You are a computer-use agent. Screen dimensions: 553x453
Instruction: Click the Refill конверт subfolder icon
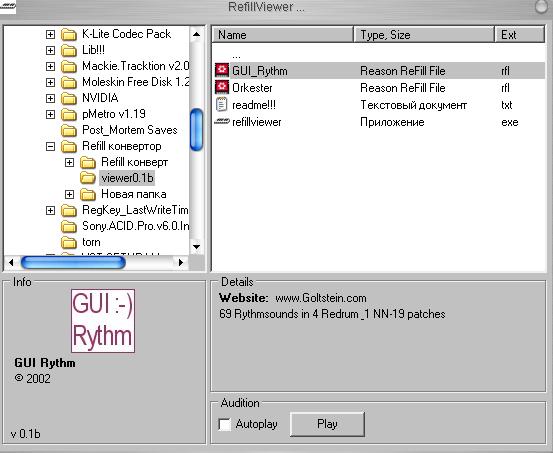click(88, 163)
